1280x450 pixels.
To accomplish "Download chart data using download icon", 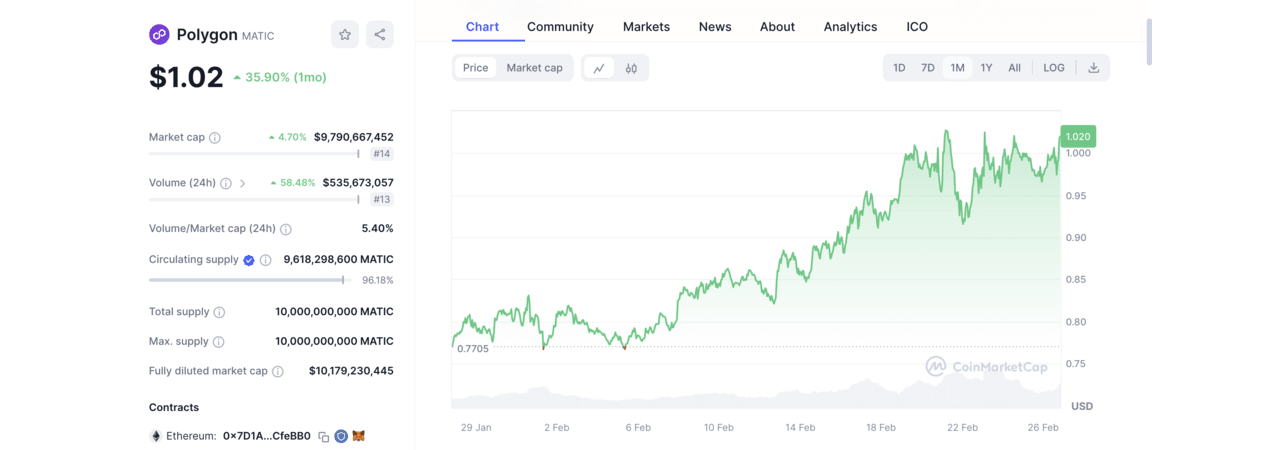I will (x=1093, y=68).
